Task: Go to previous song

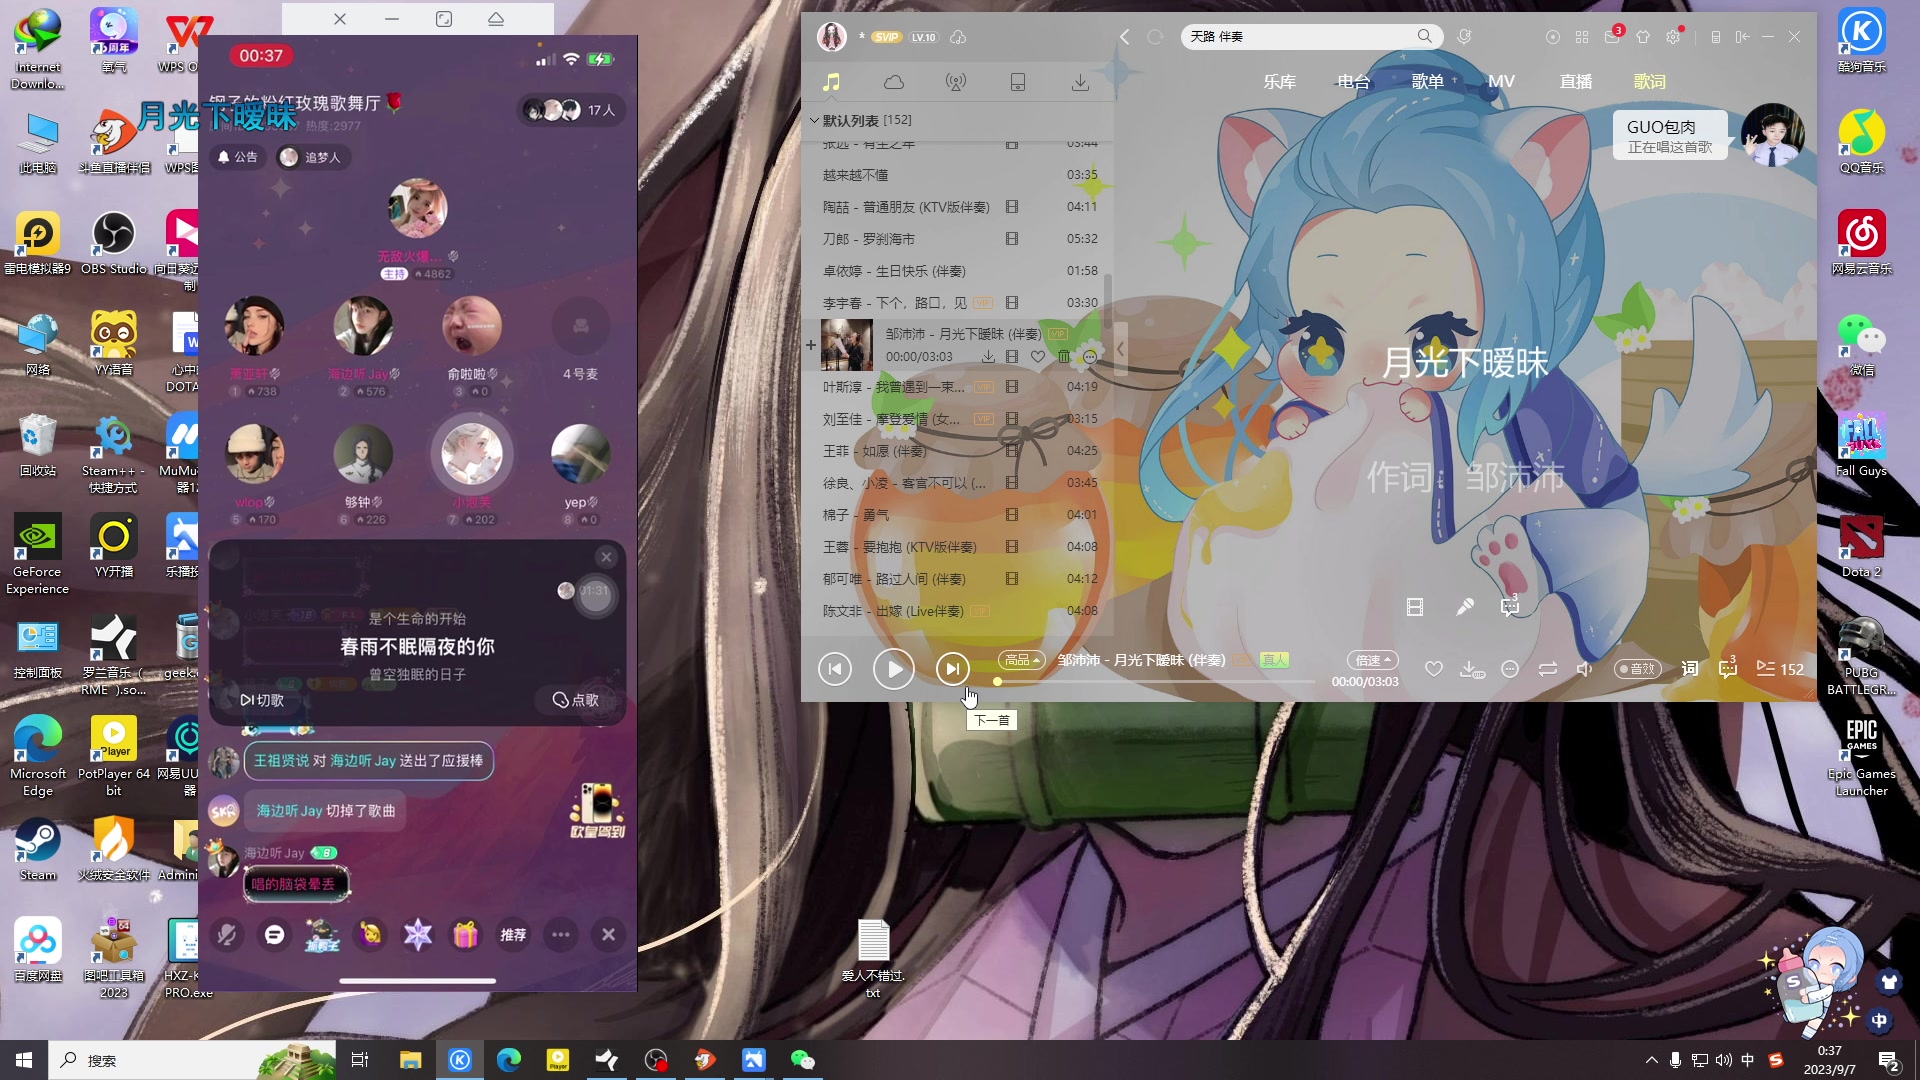Action: tap(835, 668)
